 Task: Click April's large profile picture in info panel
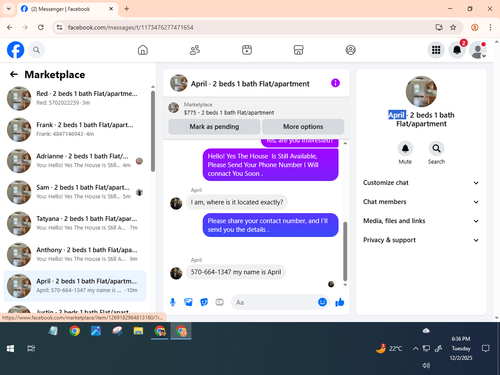[x=421, y=91]
